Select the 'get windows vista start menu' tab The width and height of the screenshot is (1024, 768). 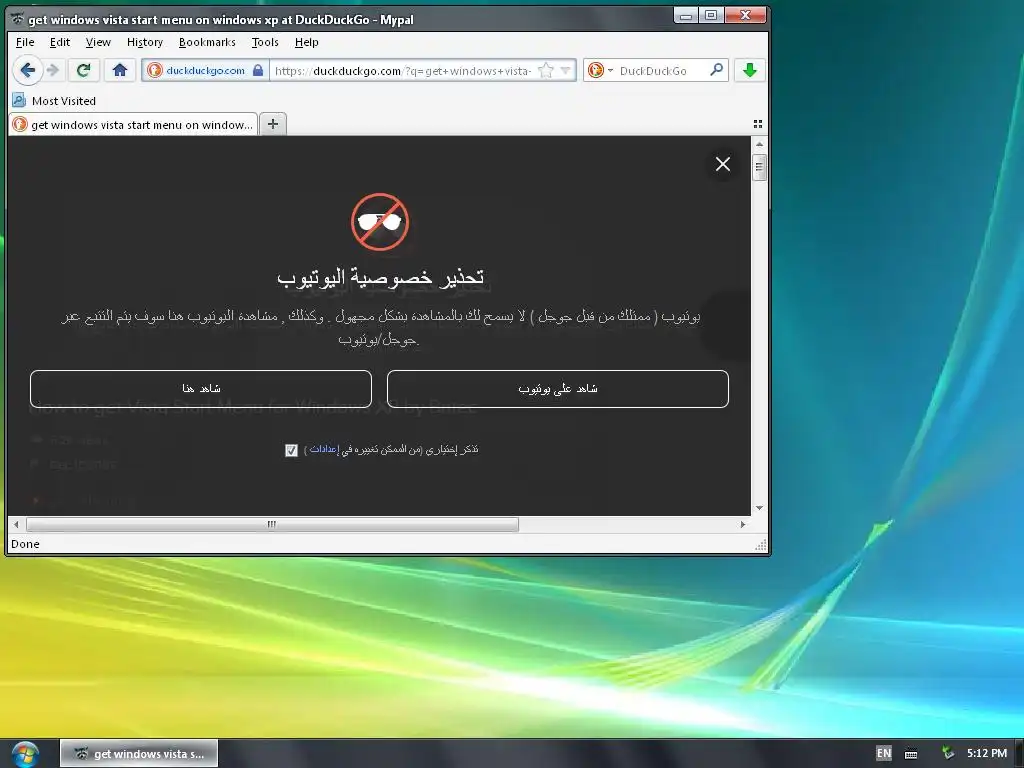pos(133,124)
